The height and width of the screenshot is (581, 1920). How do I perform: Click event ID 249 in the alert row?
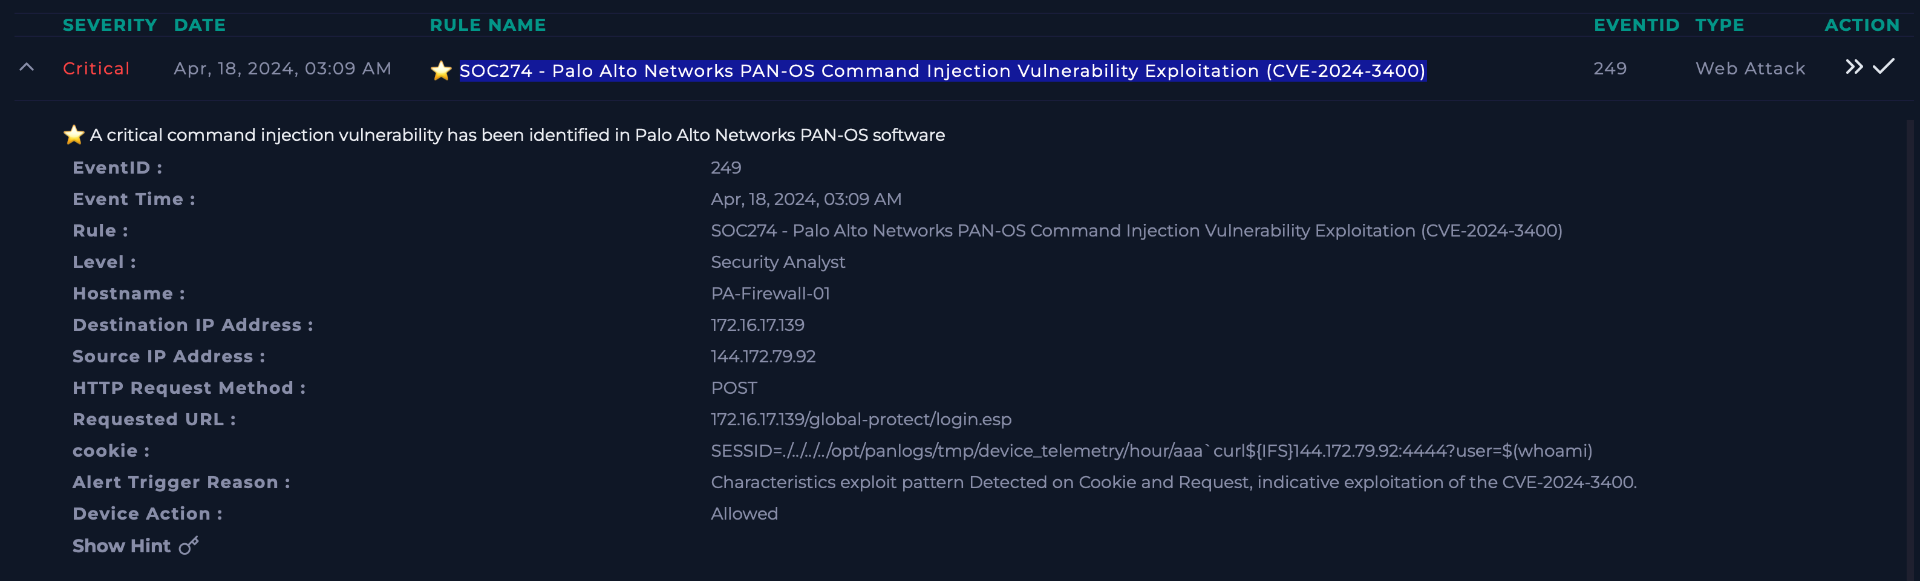1610,68
